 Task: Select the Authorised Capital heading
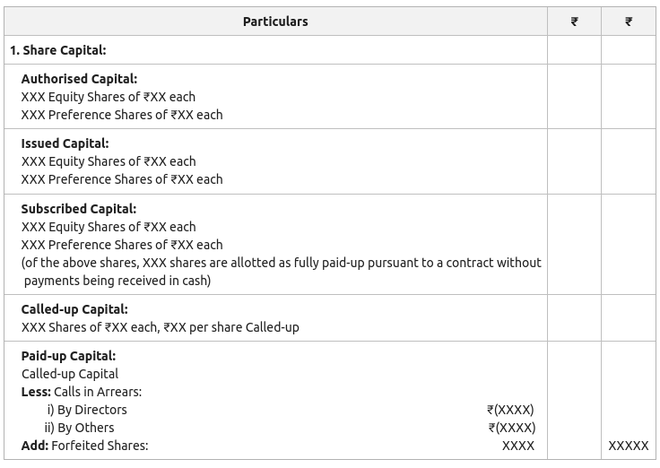pos(79,79)
